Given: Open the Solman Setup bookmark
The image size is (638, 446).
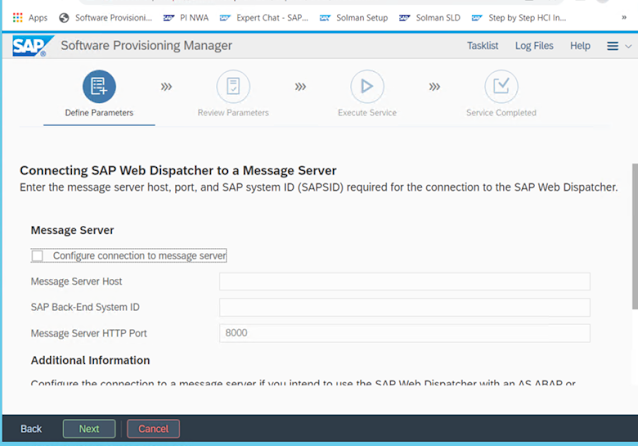Looking at the screenshot, I should (x=354, y=17).
